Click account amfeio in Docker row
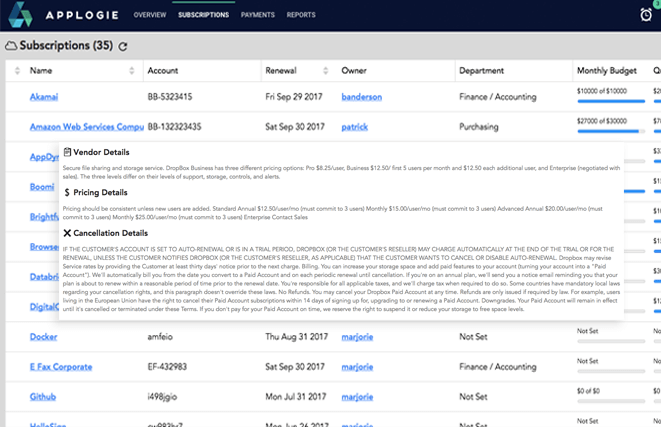 click(160, 337)
